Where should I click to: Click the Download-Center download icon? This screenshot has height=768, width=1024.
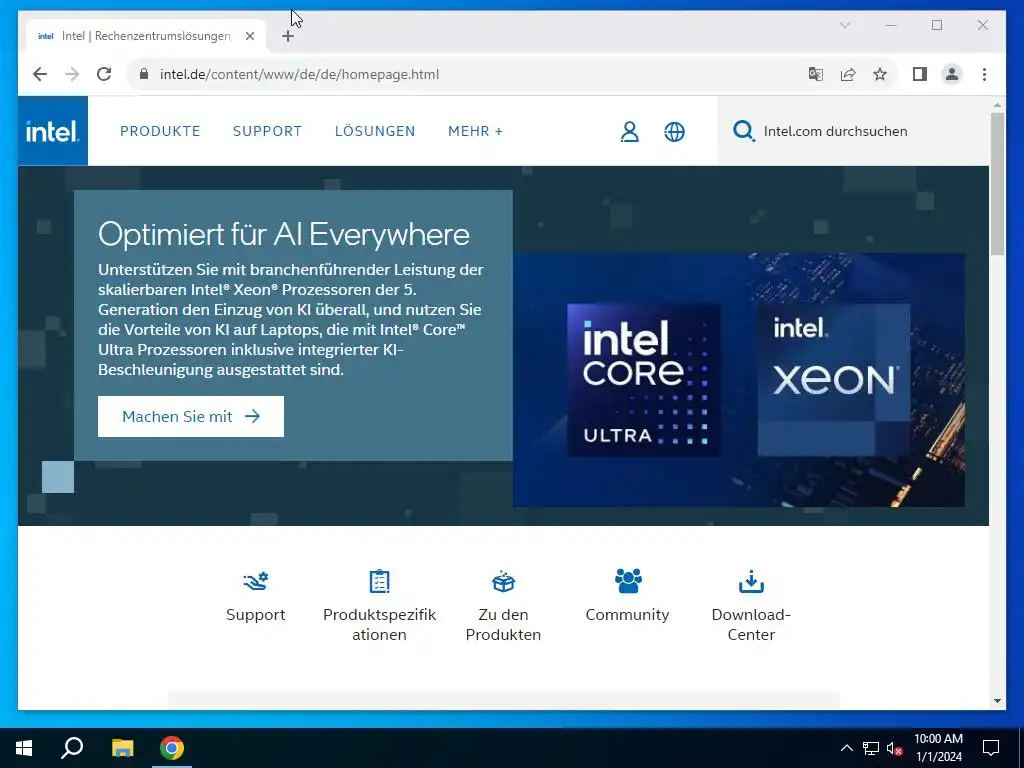tap(751, 581)
